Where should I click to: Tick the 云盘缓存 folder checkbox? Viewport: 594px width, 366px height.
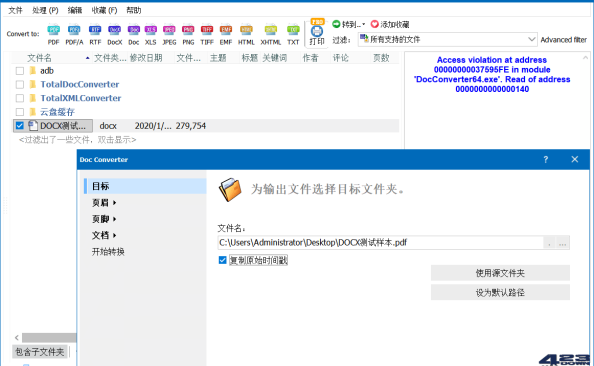point(20,112)
